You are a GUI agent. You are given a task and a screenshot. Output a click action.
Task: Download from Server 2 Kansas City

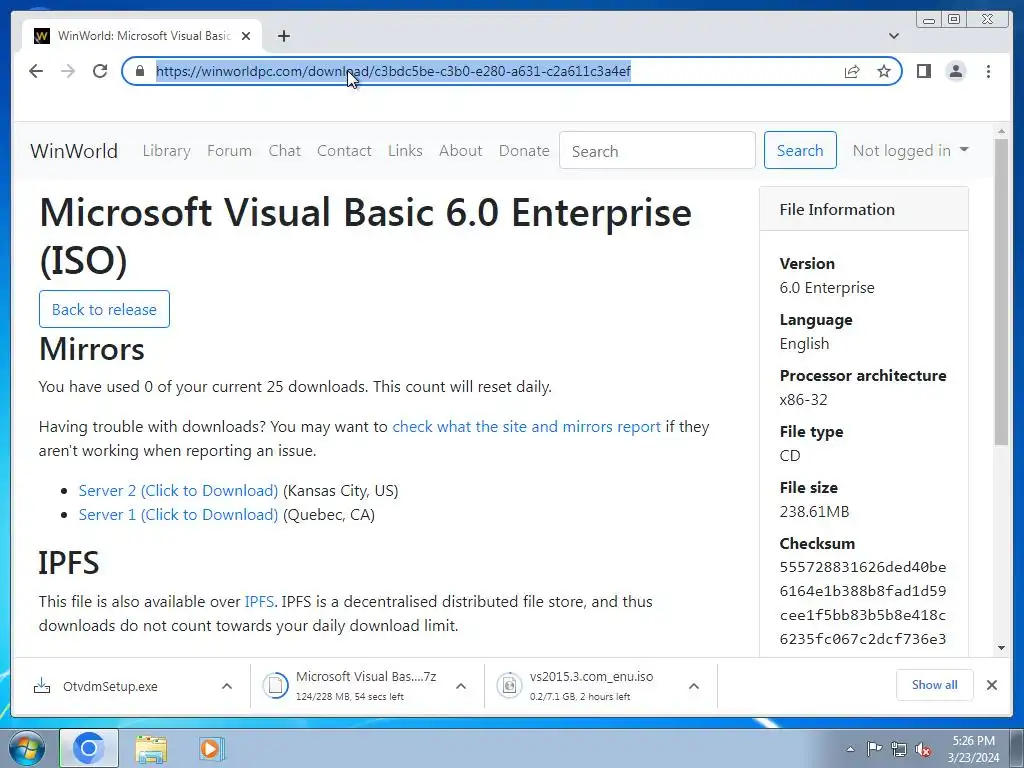pos(178,490)
